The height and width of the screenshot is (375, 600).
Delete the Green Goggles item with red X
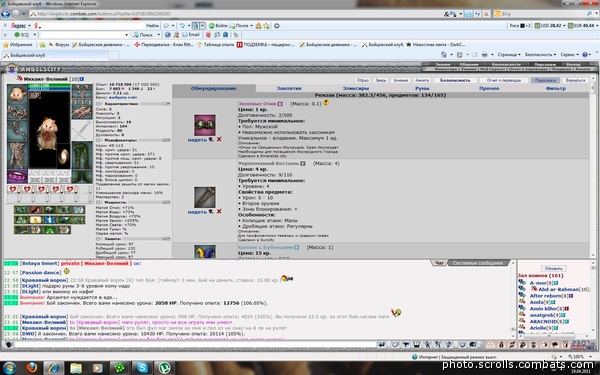tap(219, 139)
